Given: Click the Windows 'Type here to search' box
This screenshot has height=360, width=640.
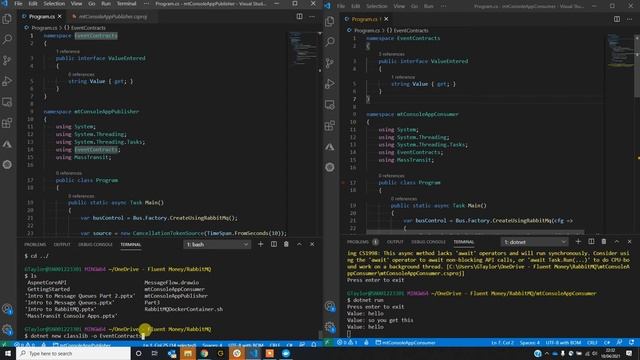Looking at the screenshot, I should [x=73, y=353].
